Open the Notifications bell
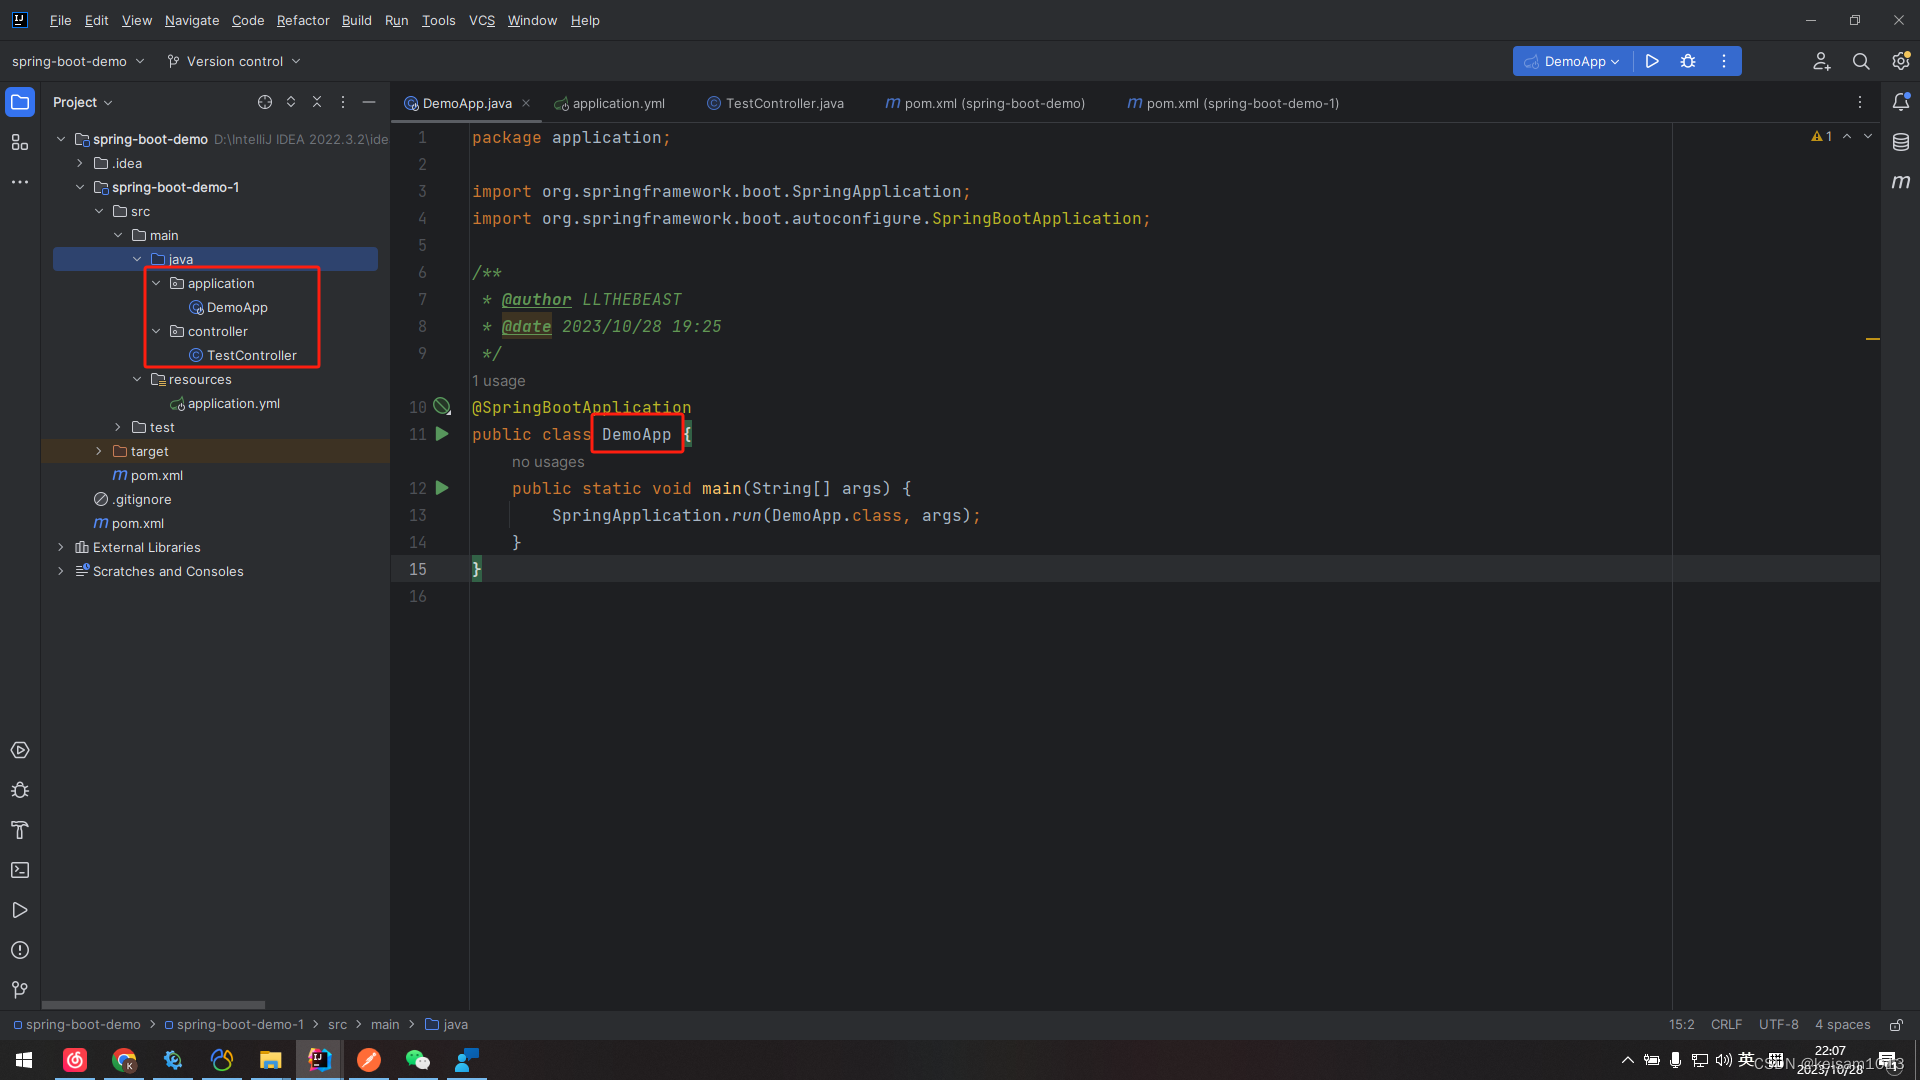 [1901, 102]
